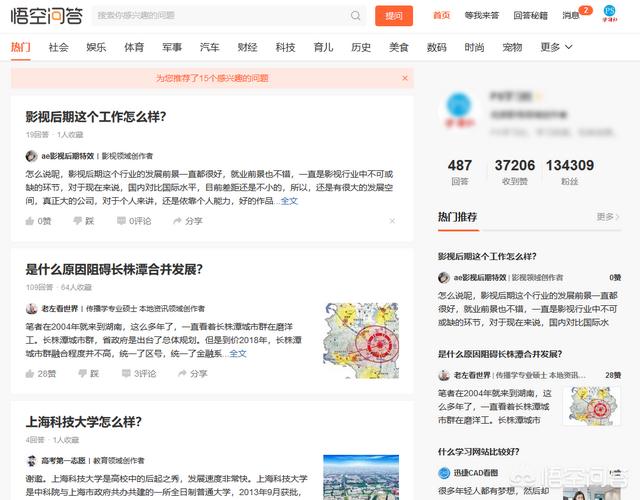Open sidebar 长株潭 map thumbnail
Image resolution: width=640 pixels, height=500 pixels.
coord(592,406)
